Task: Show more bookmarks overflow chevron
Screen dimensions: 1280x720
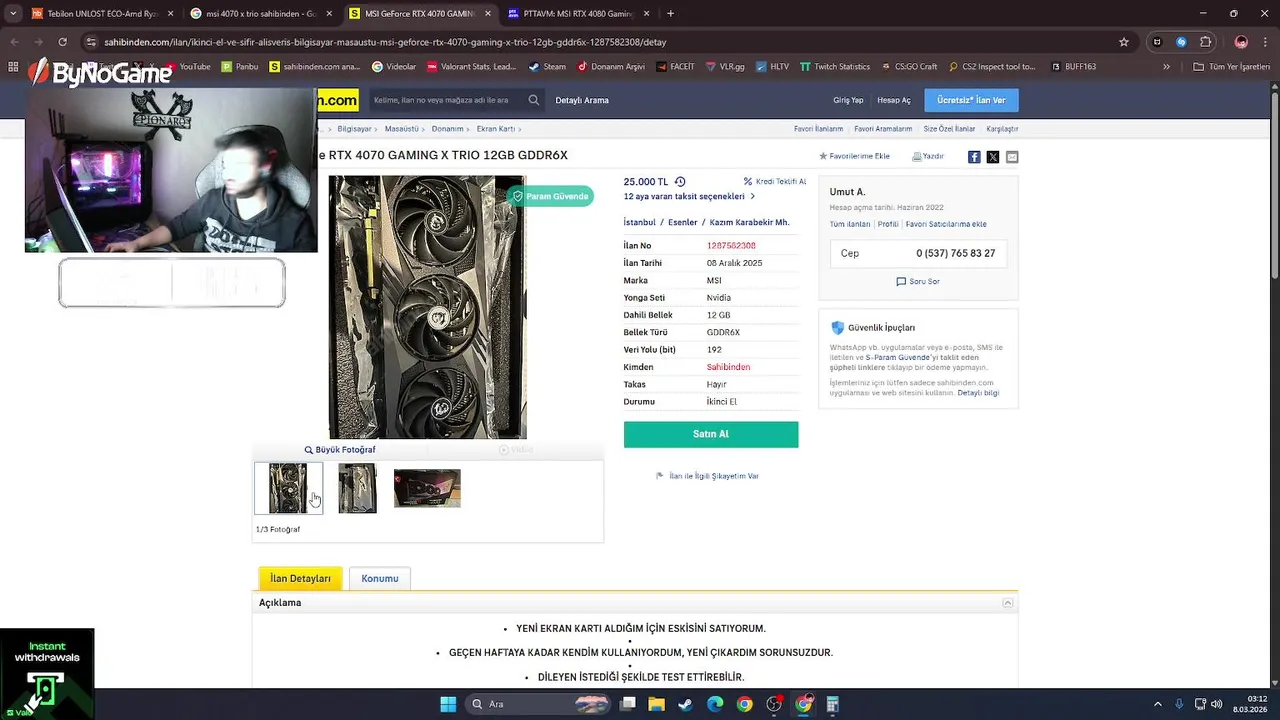Action: point(1166,67)
